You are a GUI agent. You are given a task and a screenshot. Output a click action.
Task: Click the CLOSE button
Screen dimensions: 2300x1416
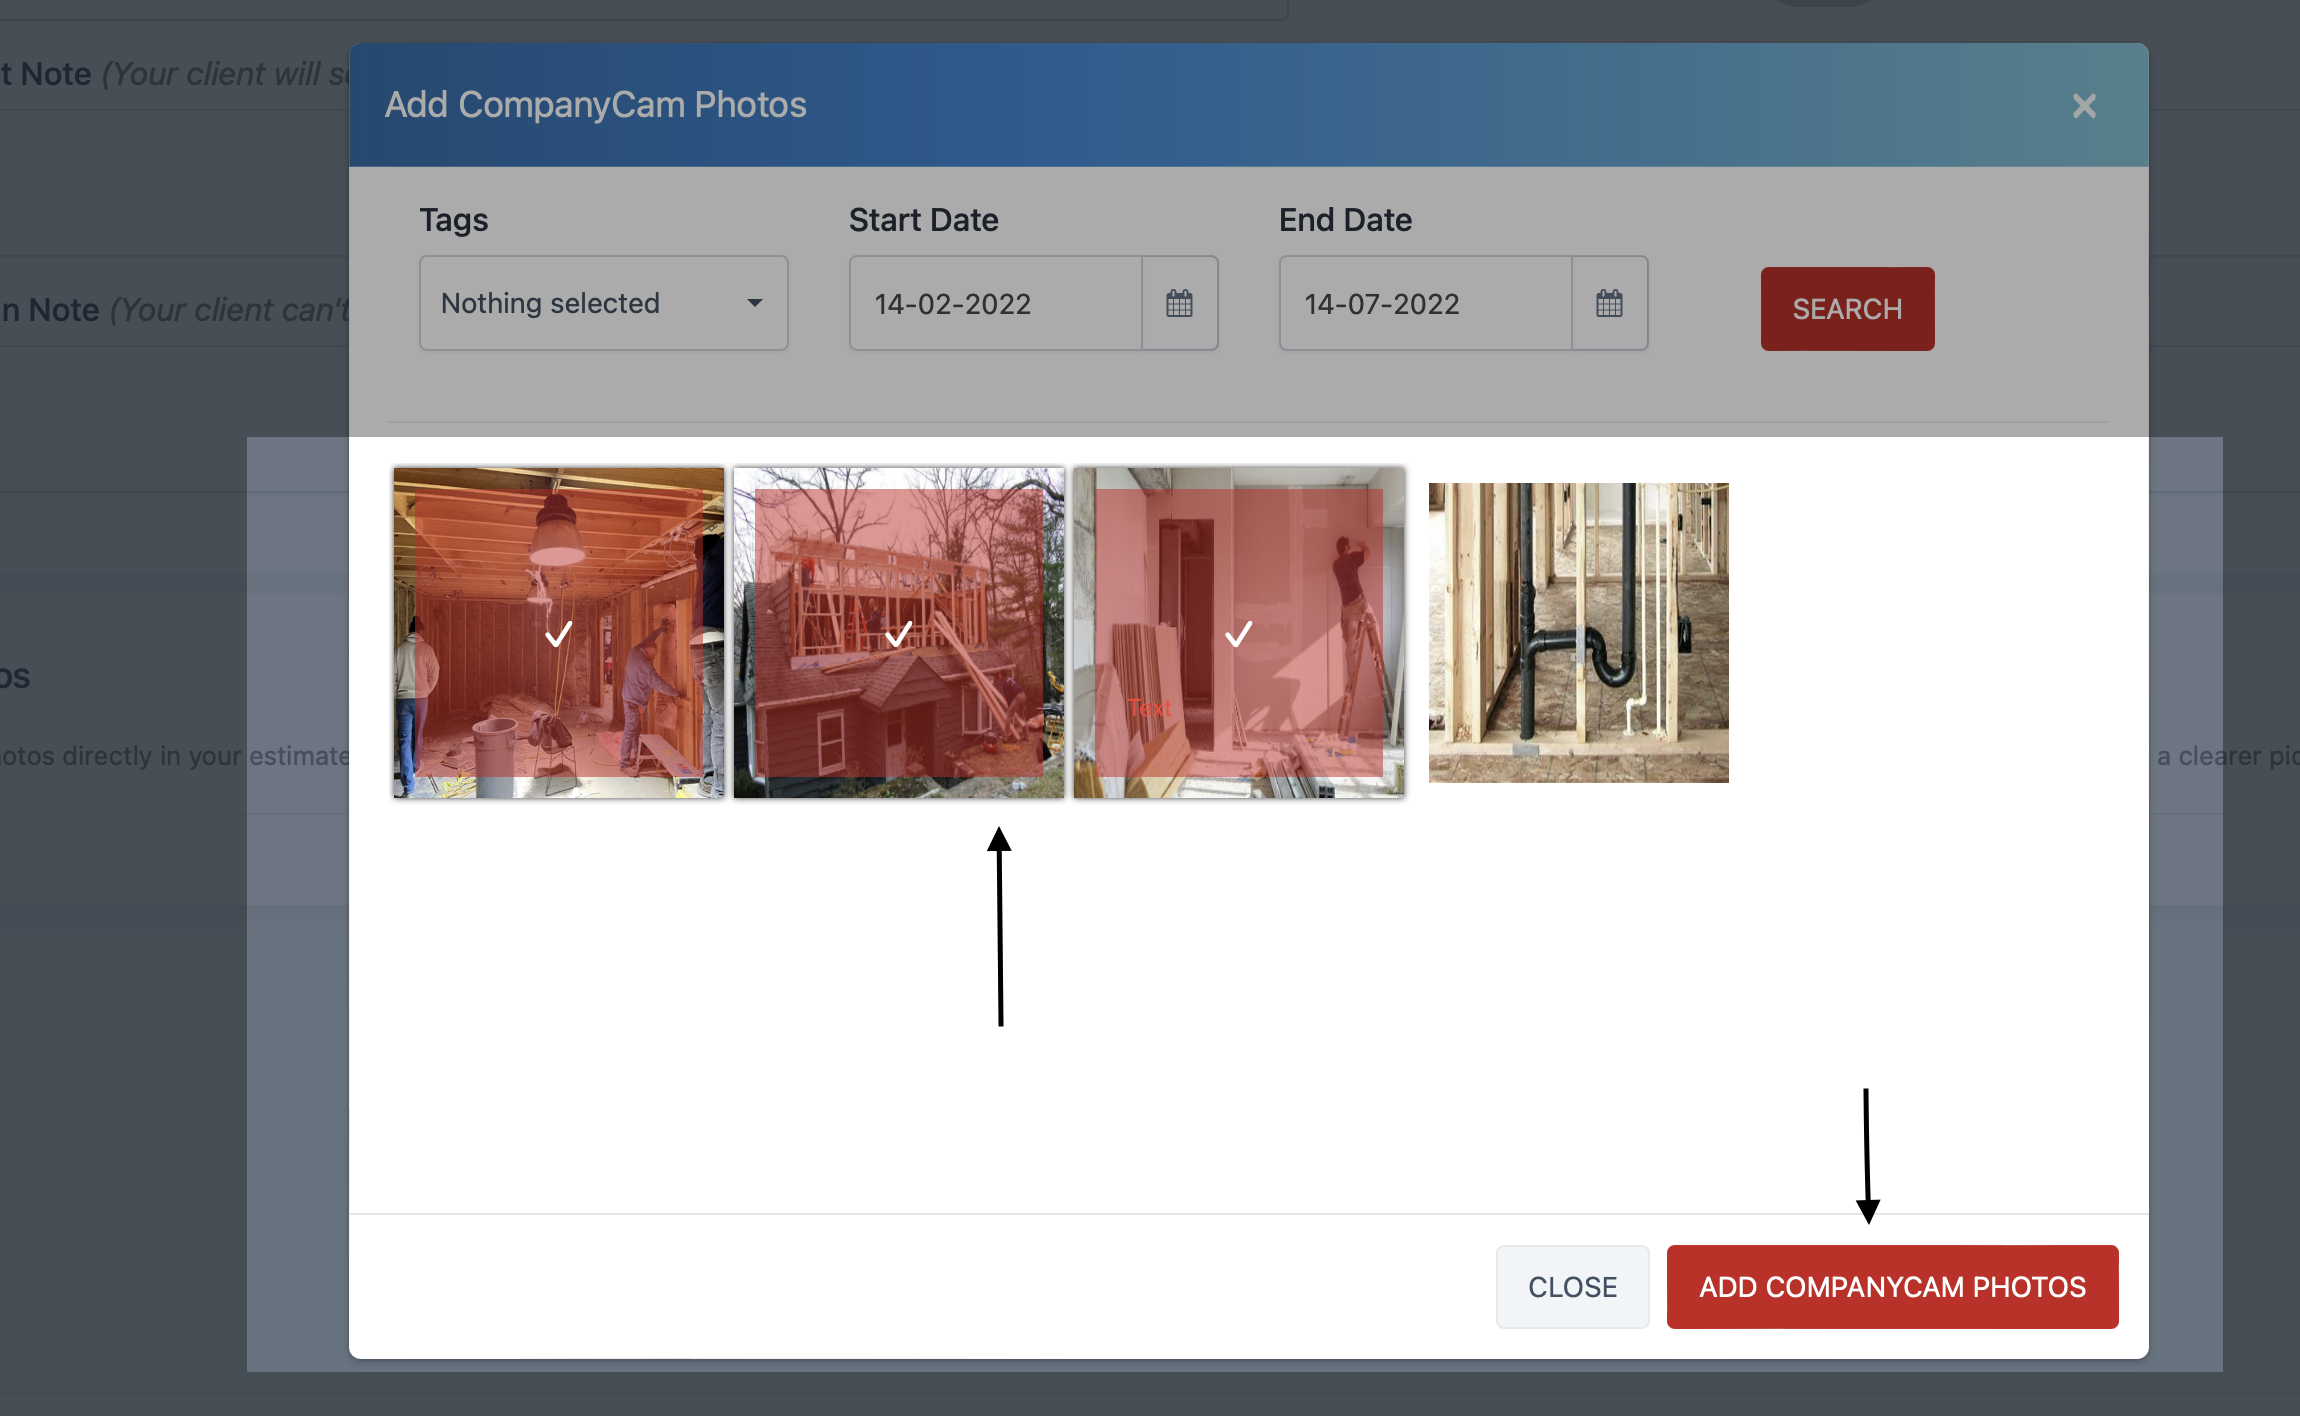pyautogui.click(x=1572, y=1286)
